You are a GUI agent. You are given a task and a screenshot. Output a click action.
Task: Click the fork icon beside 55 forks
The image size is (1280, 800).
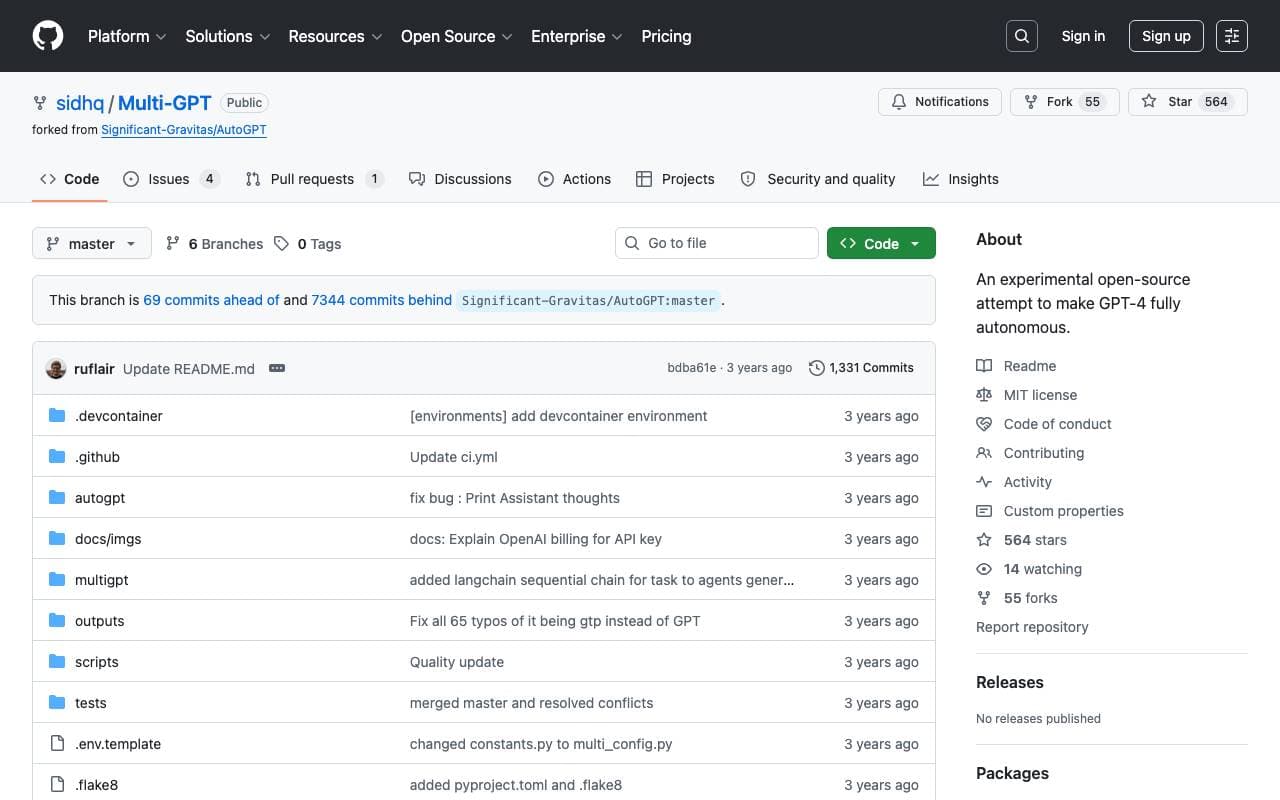[x=984, y=598]
